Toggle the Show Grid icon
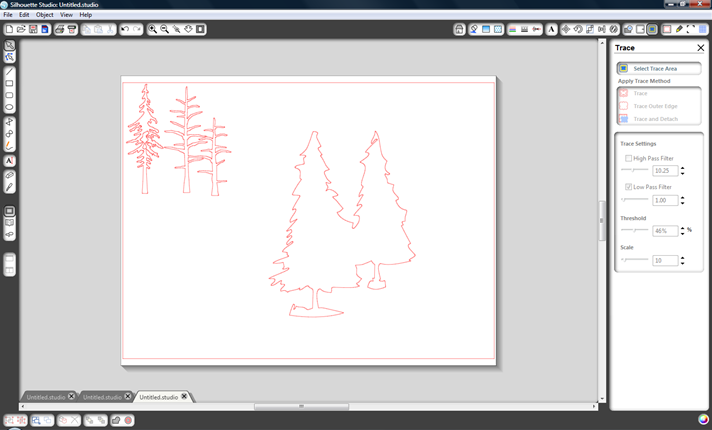 [702, 29]
